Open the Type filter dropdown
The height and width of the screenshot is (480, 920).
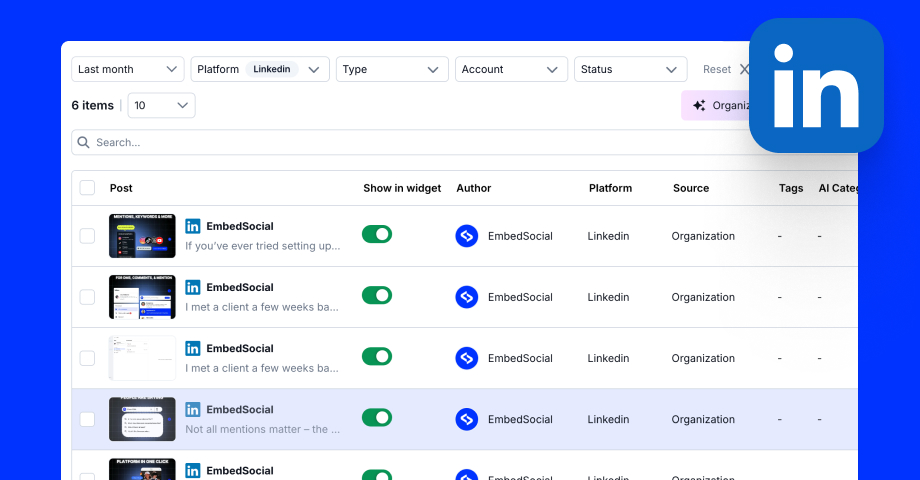point(392,69)
